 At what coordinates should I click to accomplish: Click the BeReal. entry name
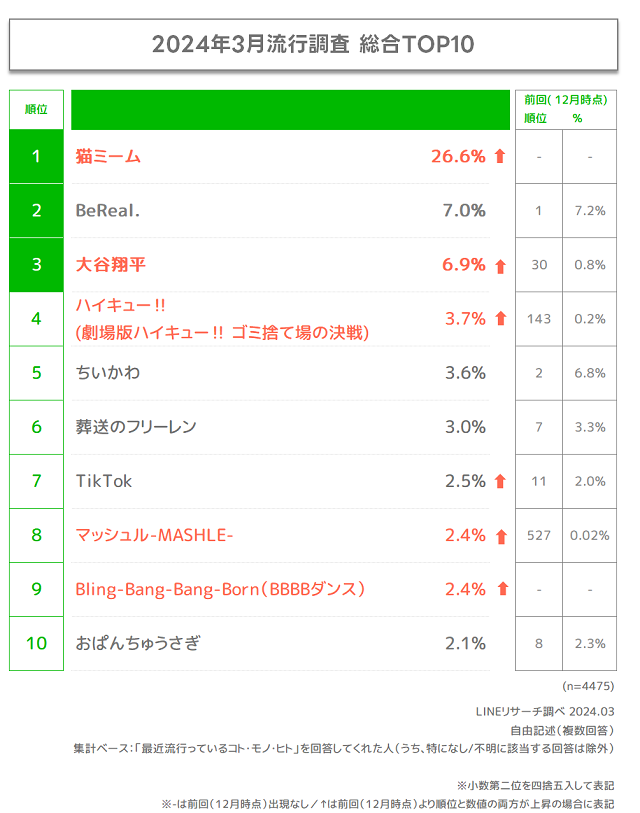108,211
